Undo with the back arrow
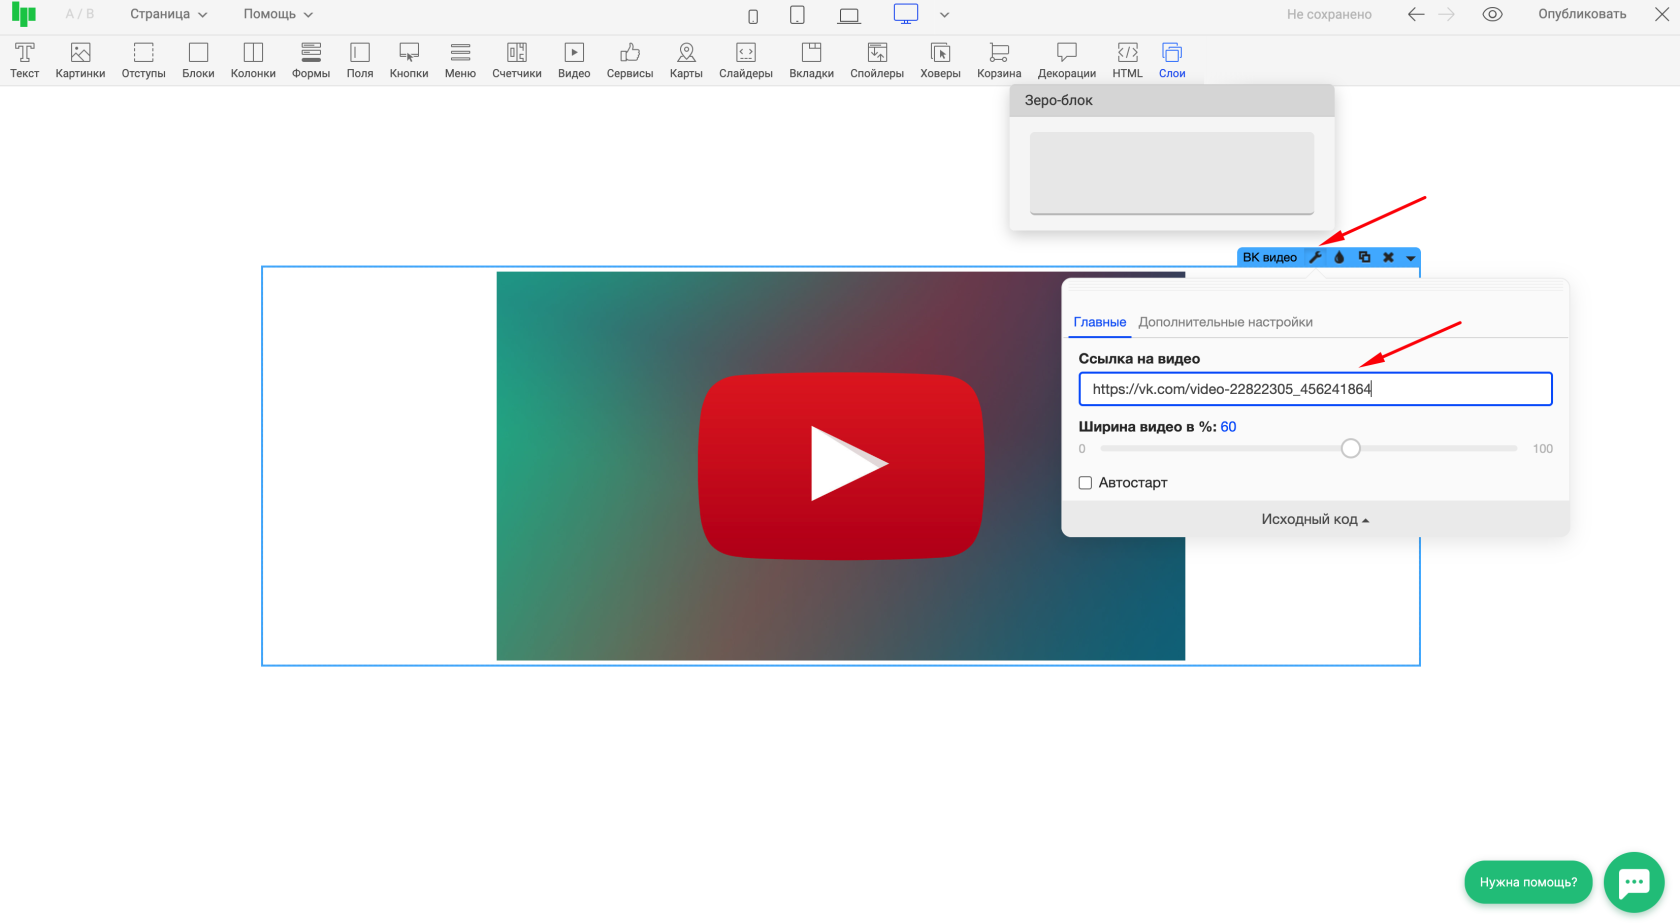This screenshot has width=1680, height=923. 1415,14
